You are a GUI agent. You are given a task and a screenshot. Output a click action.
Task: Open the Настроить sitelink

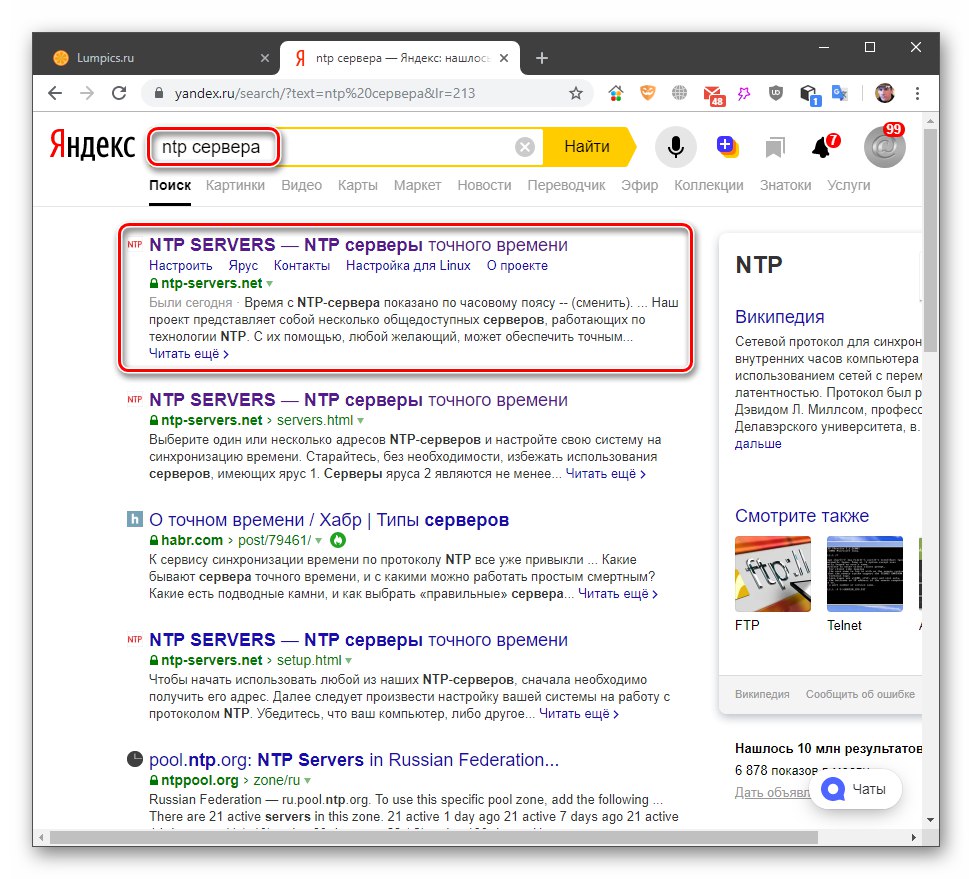[x=180, y=265]
